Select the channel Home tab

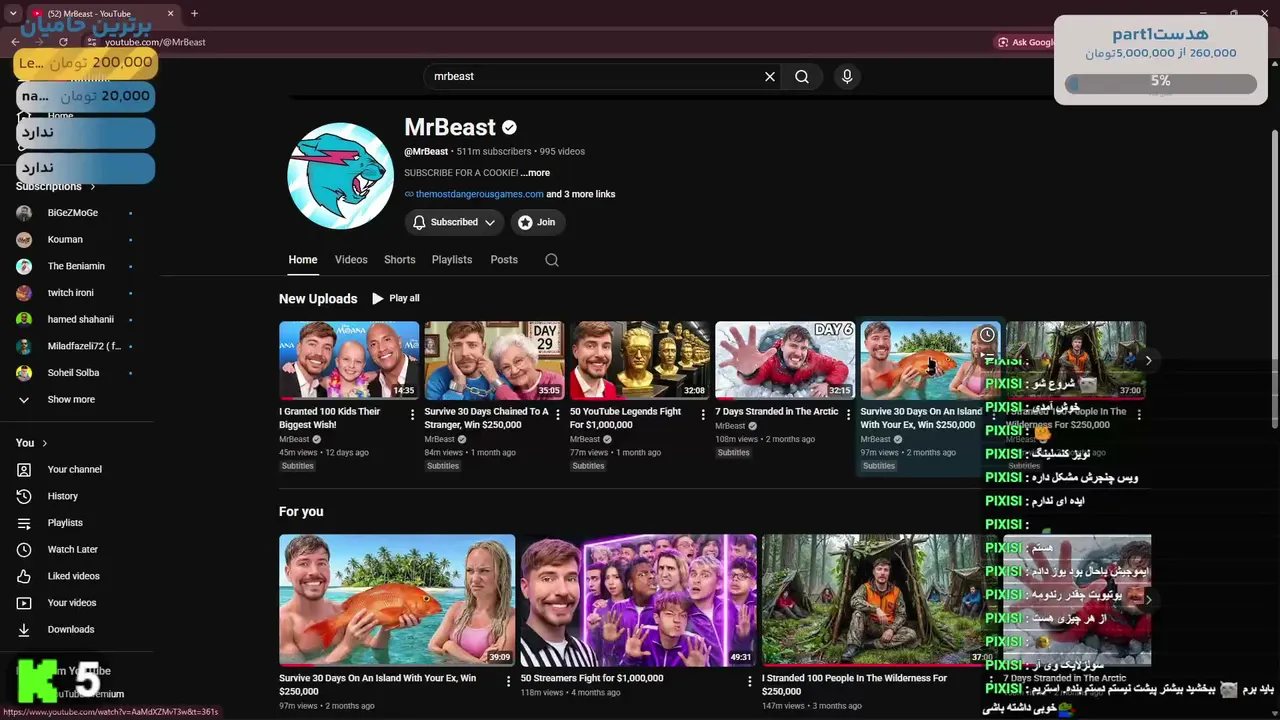coord(303,260)
